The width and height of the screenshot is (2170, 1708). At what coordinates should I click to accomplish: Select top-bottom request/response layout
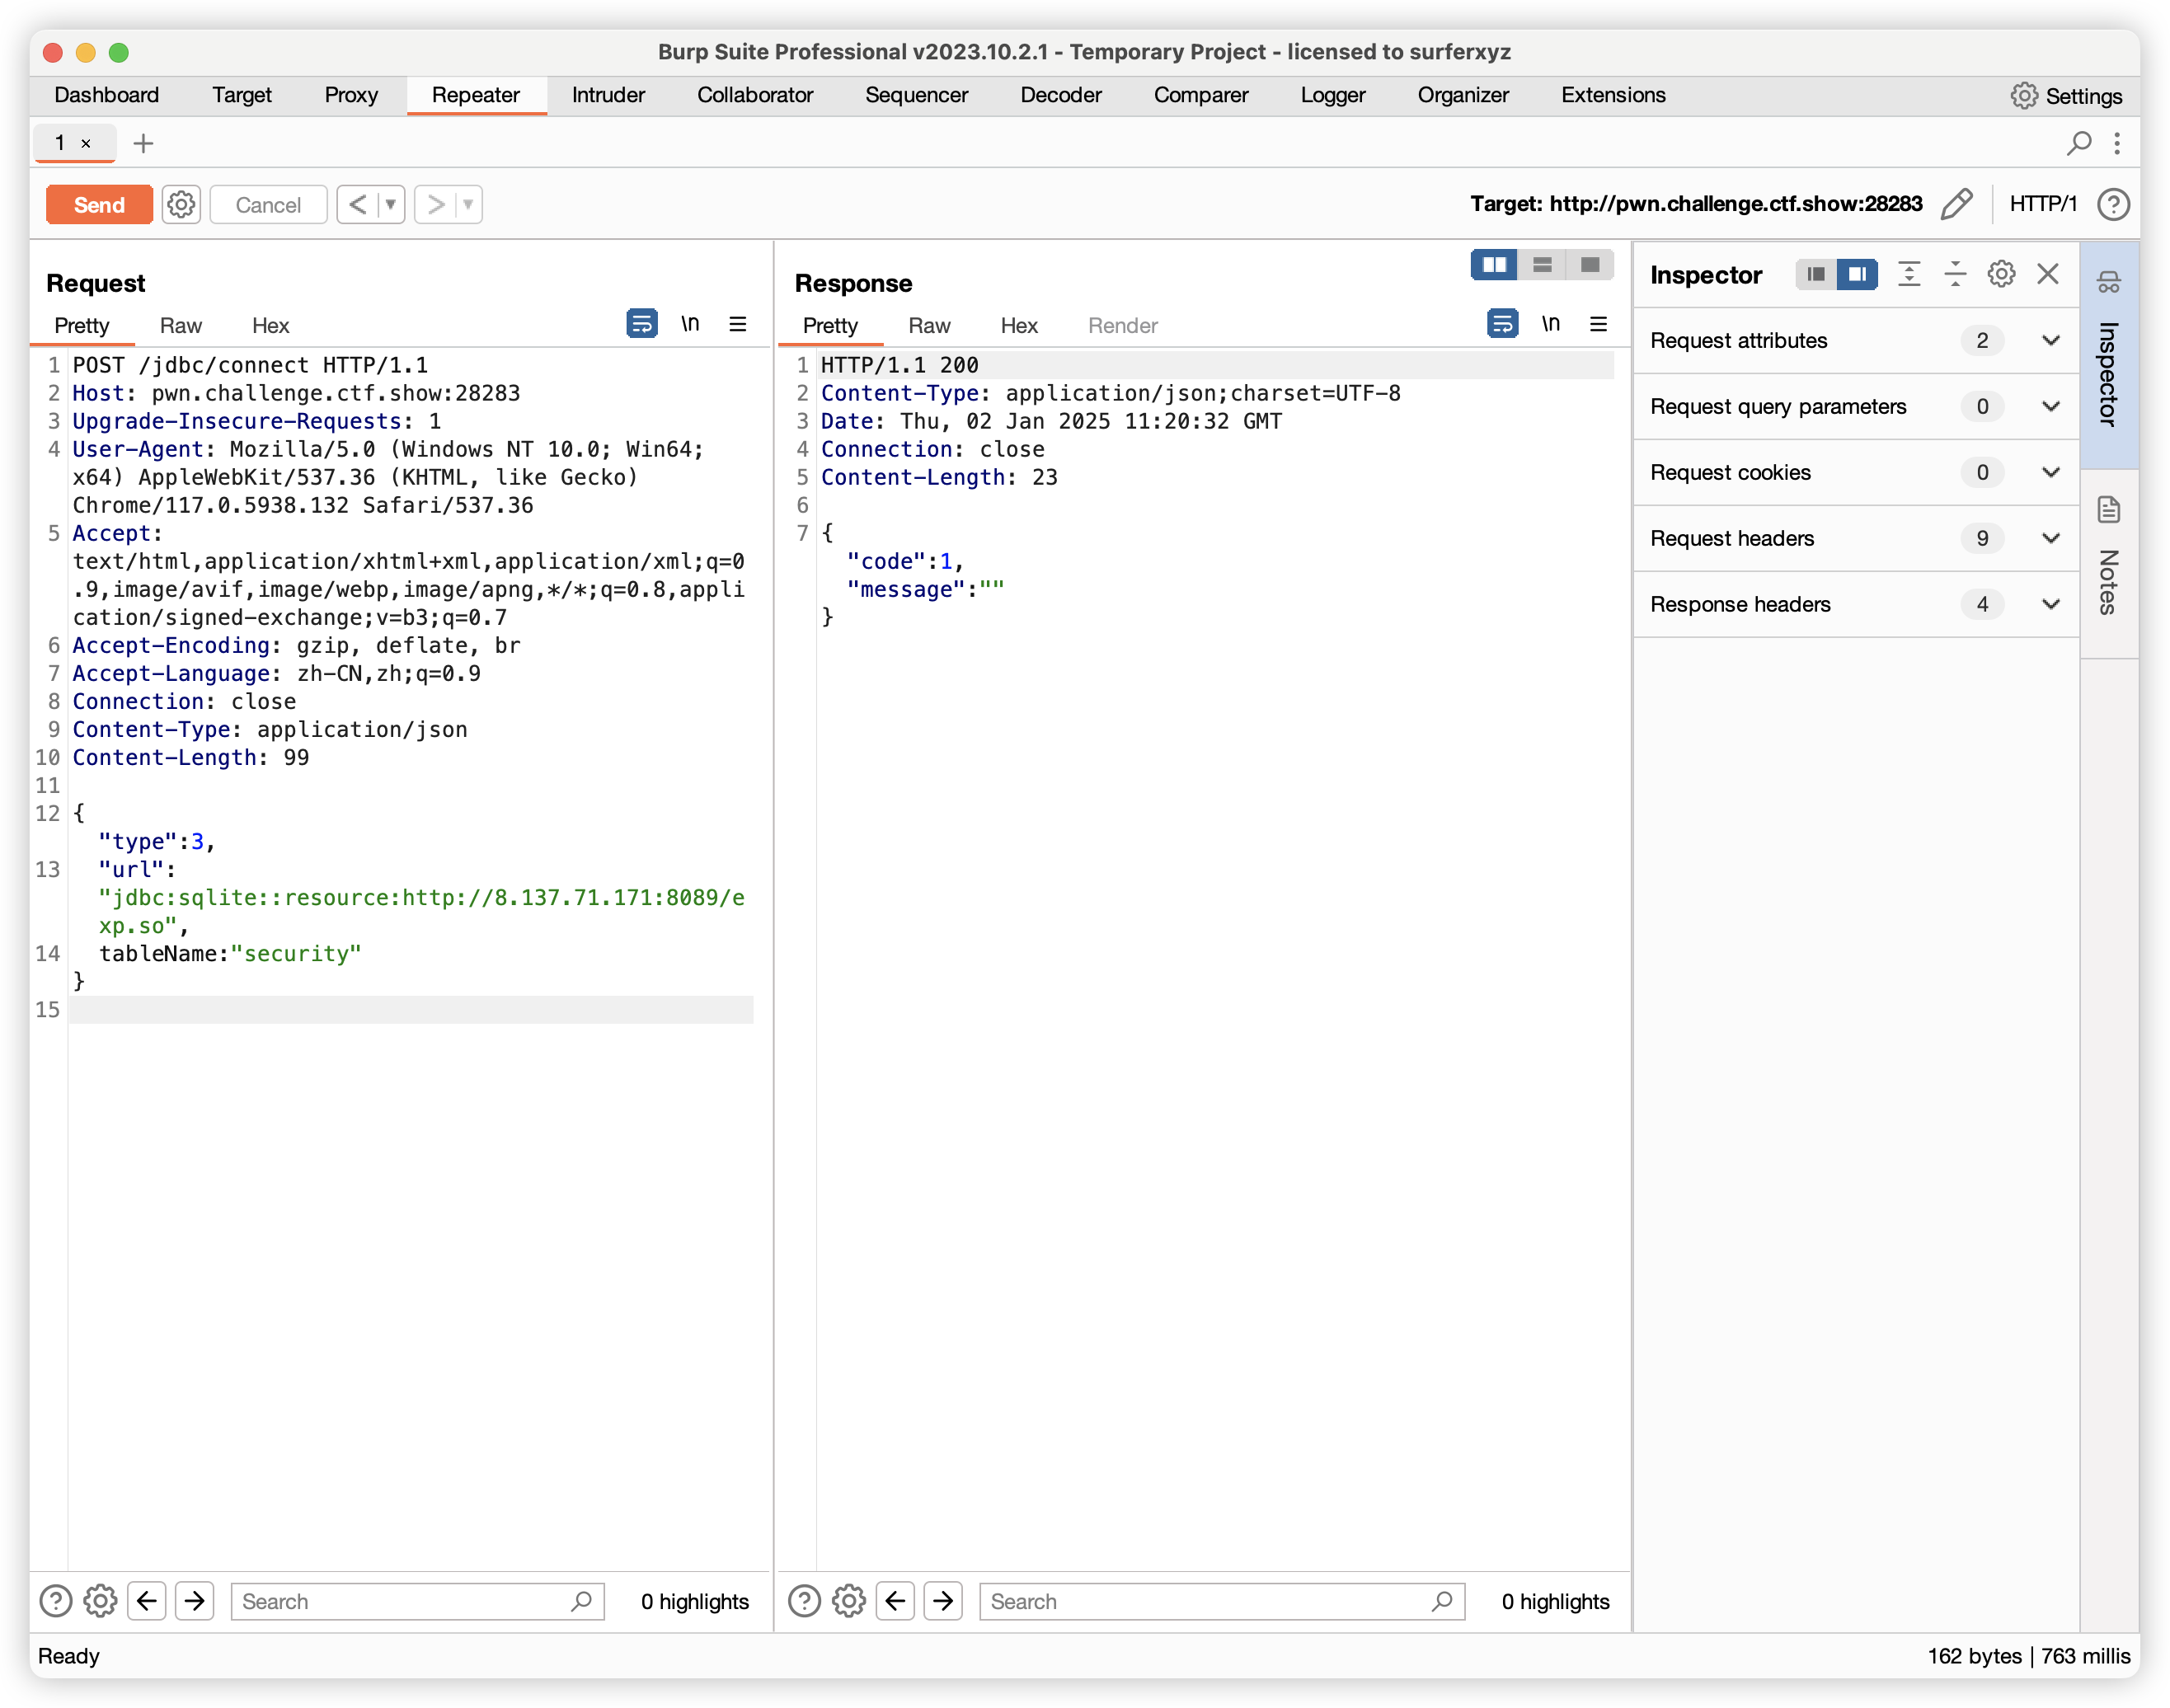[1542, 265]
